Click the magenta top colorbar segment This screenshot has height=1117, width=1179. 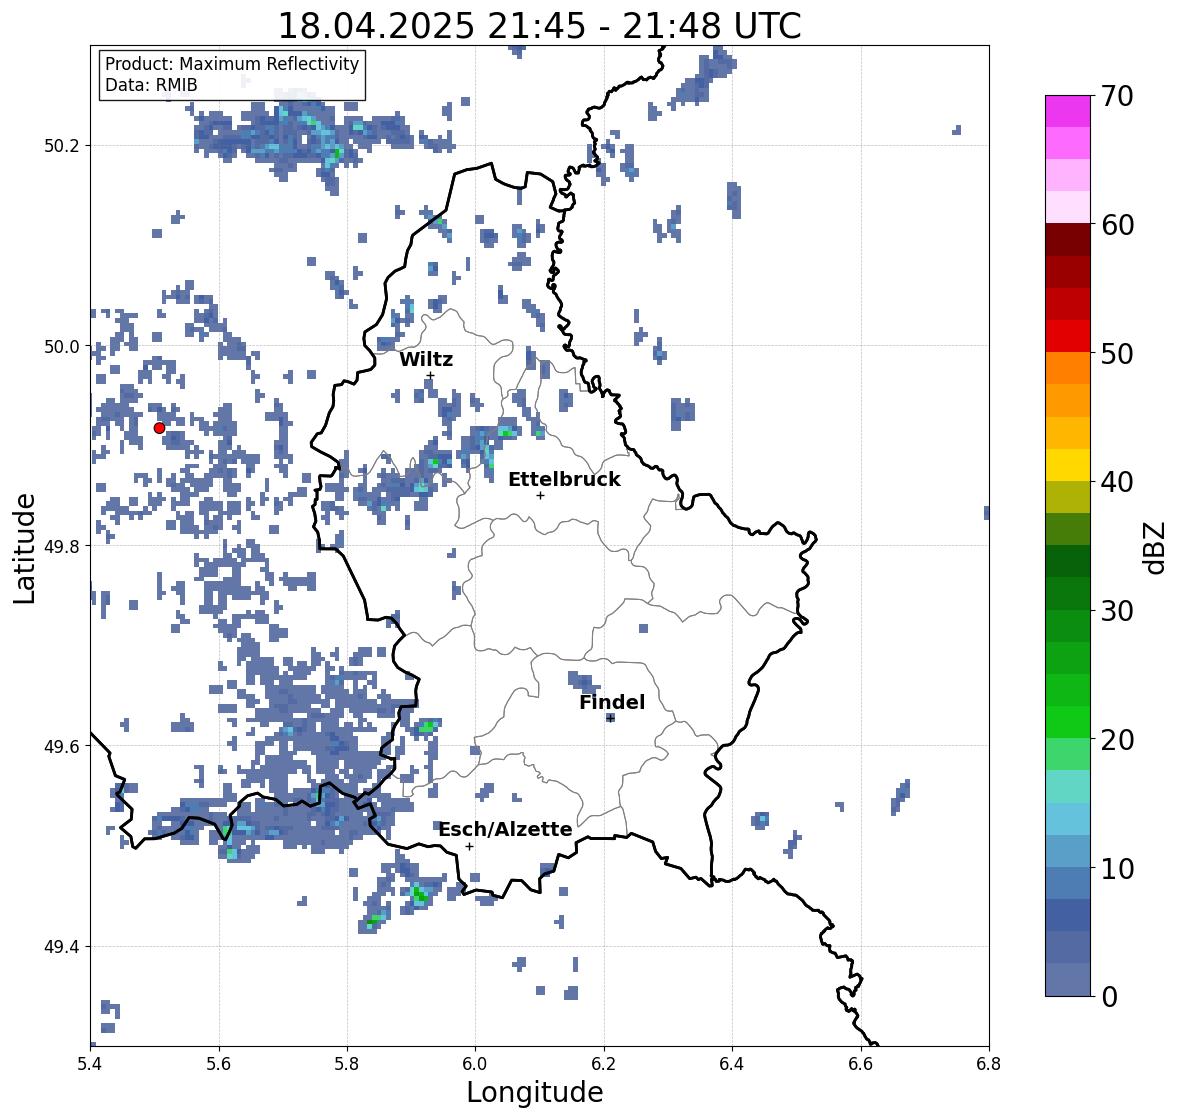click(1068, 111)
